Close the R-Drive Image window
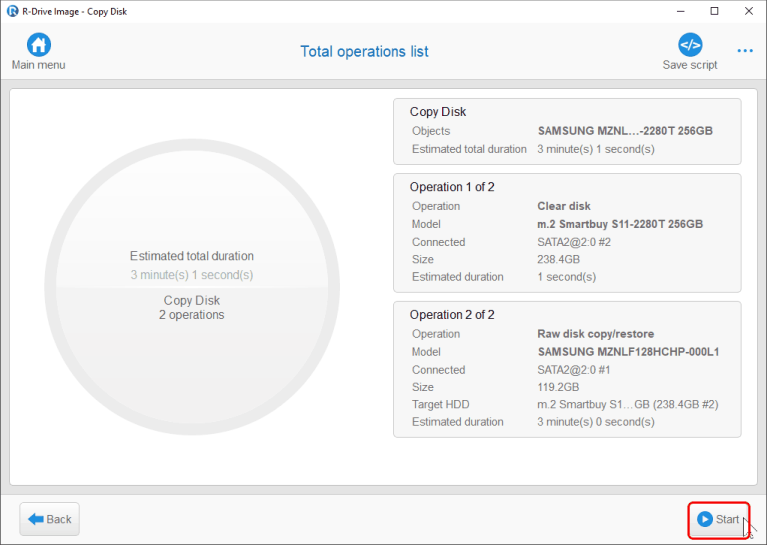767x545 pixels. pos(748,11)
